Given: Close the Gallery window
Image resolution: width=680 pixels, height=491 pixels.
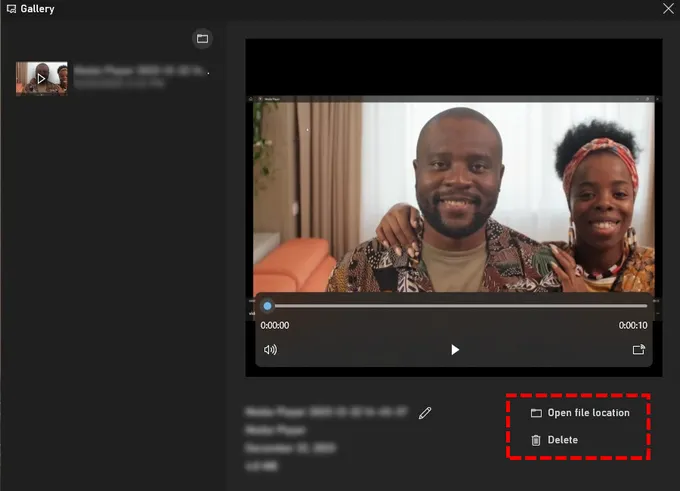Looking at the screenshot, I should point(668,8).
